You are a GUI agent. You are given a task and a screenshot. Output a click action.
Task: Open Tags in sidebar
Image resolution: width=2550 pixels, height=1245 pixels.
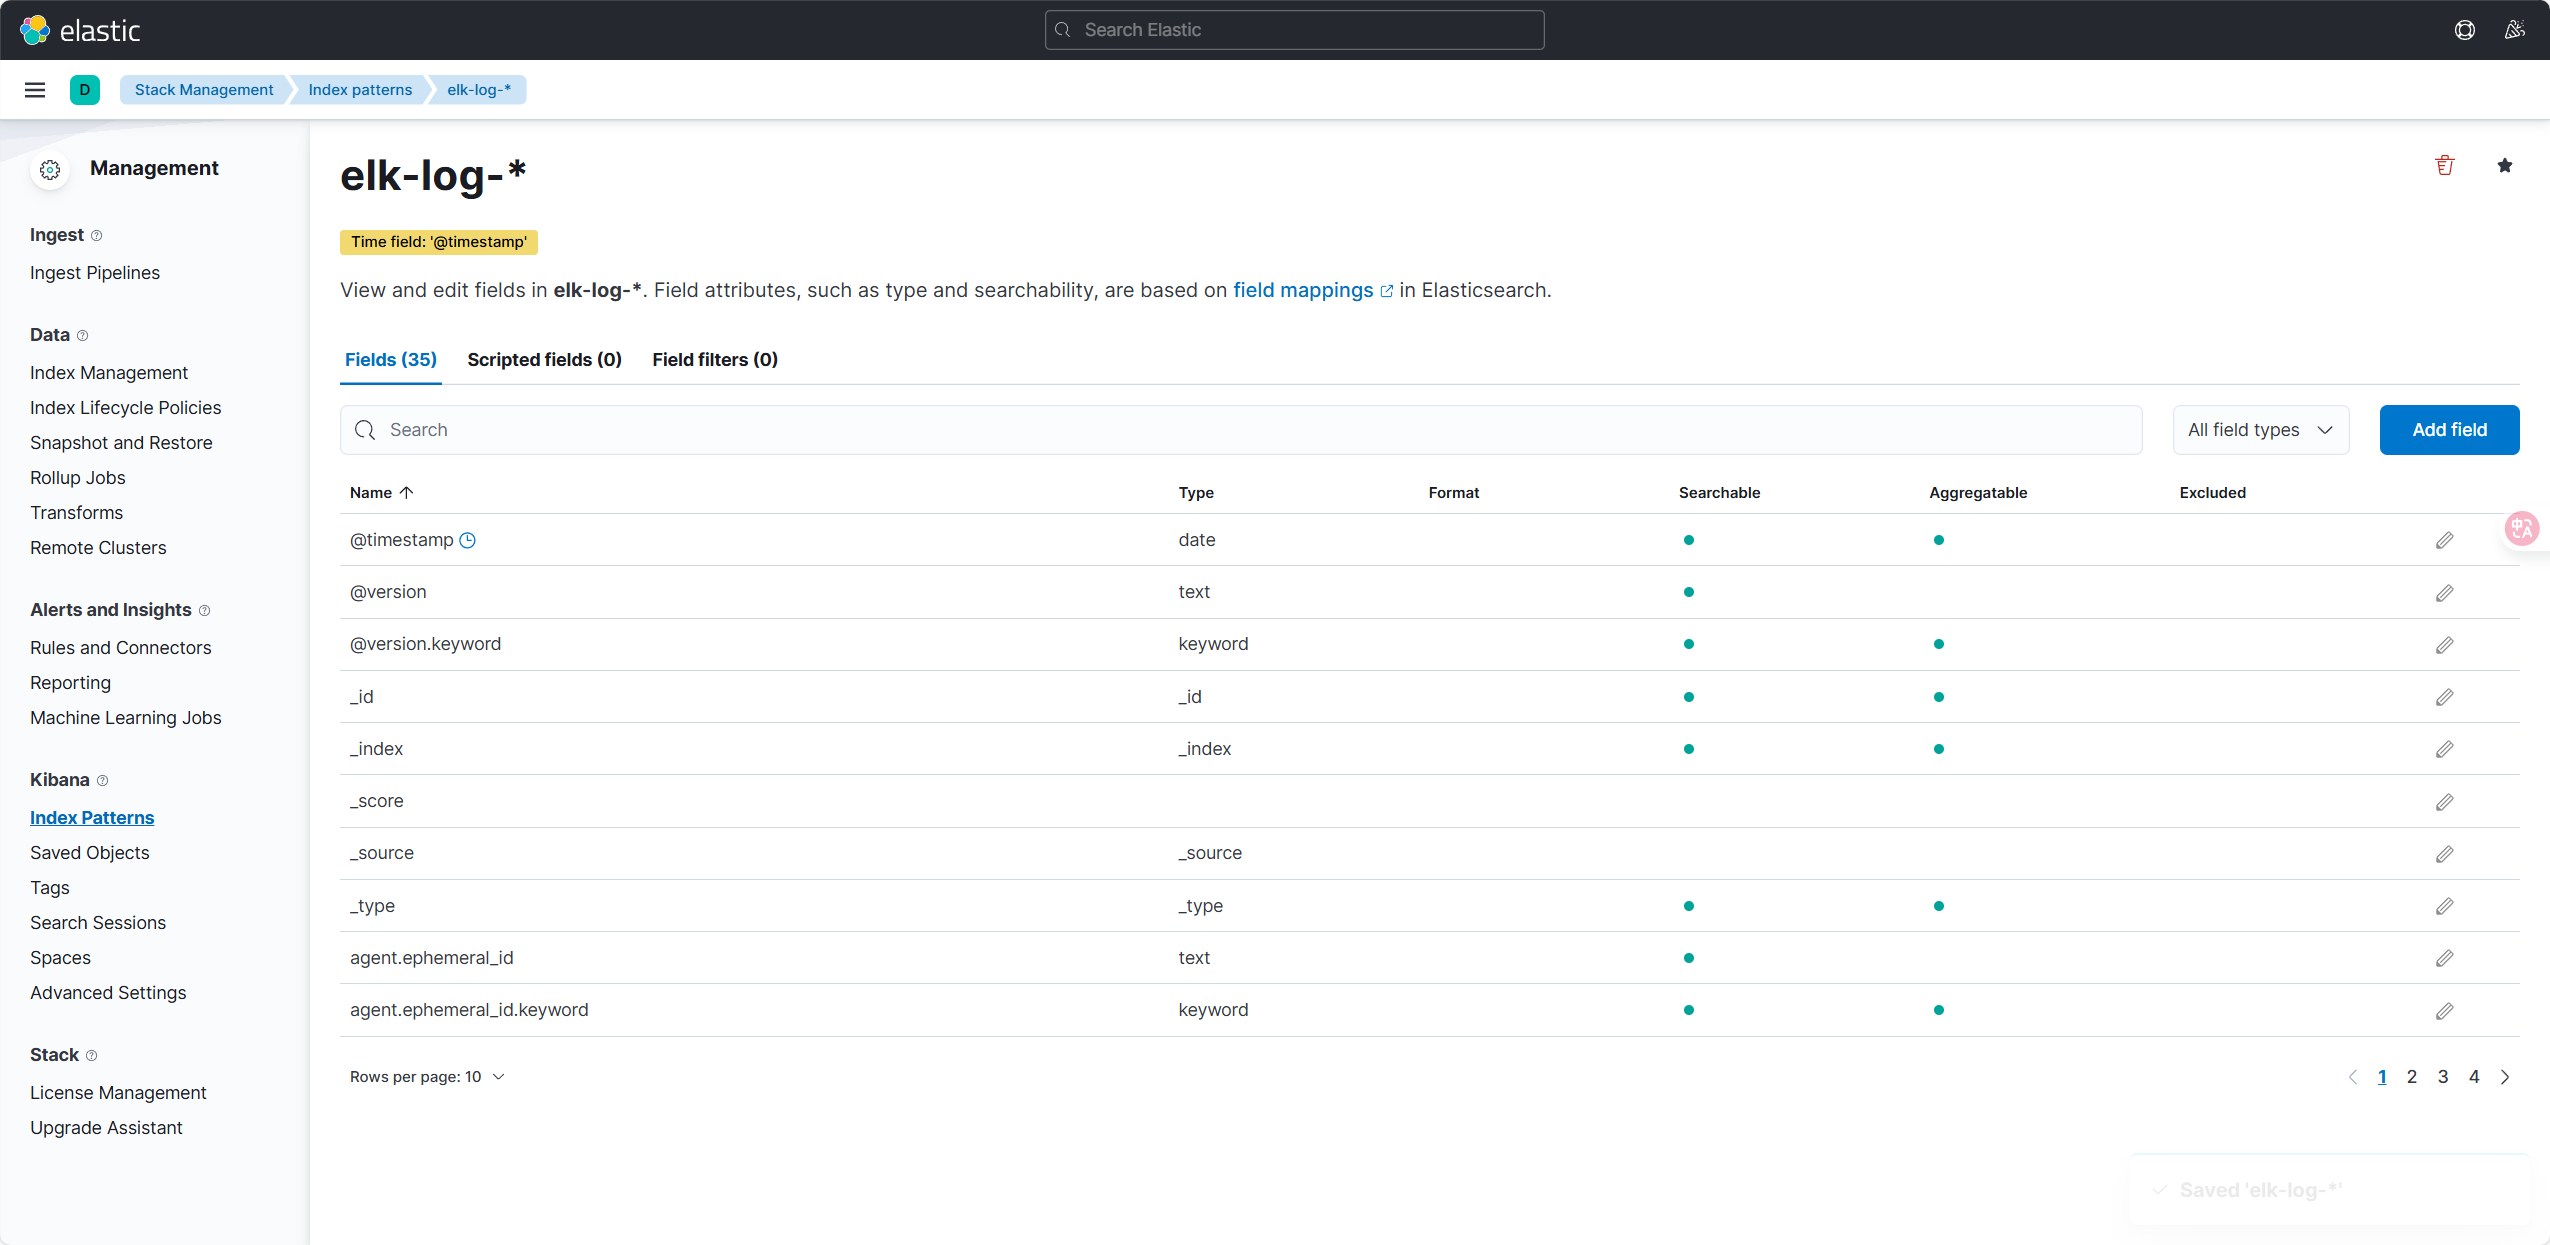pos(50,888)
